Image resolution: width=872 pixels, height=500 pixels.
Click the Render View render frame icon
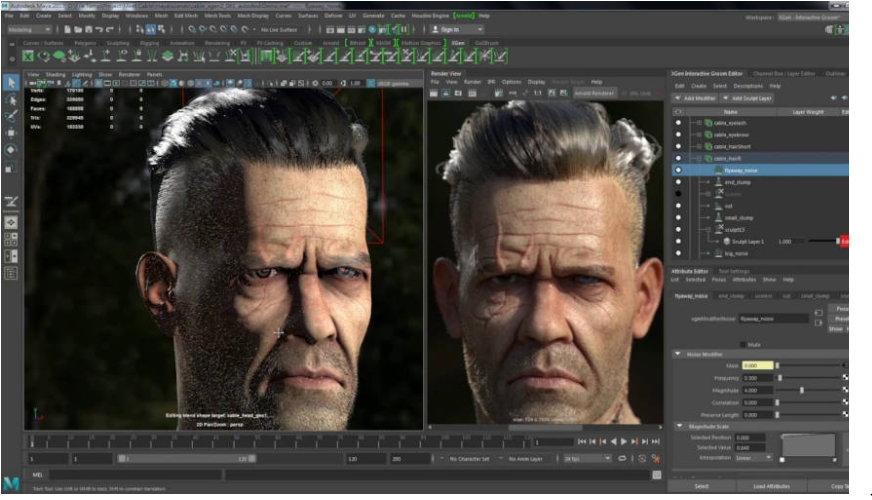434,93
